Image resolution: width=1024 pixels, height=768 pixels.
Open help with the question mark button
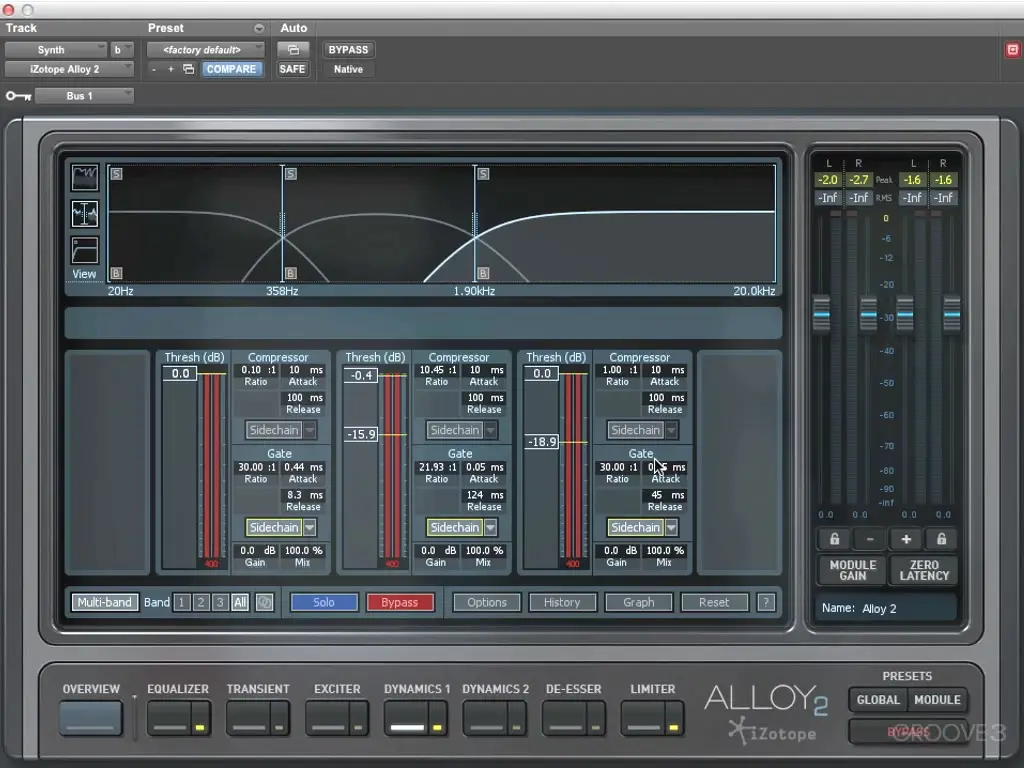pos(766,602)
